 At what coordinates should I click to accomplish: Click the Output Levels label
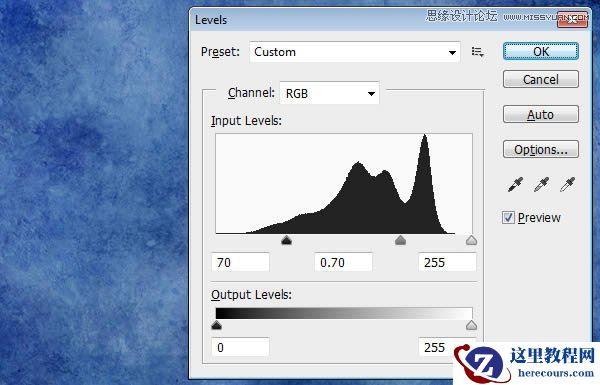(251, 295)
